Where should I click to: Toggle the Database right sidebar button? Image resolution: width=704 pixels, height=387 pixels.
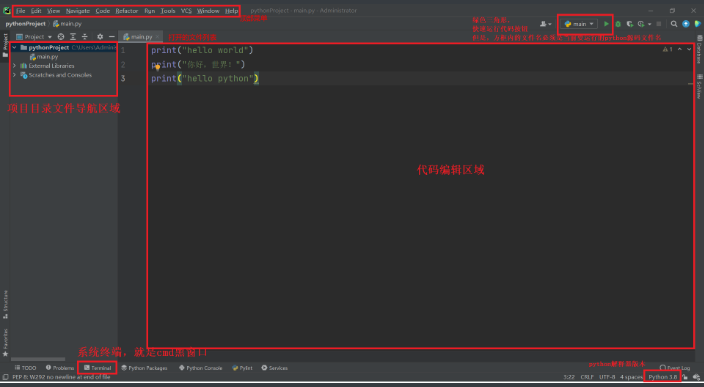pos(700,49)
